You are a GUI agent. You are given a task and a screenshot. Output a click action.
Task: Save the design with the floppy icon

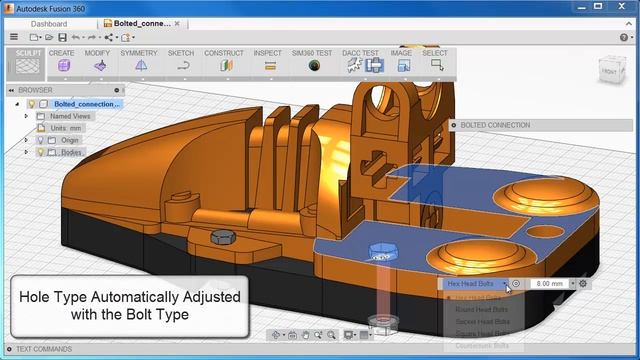62,38
